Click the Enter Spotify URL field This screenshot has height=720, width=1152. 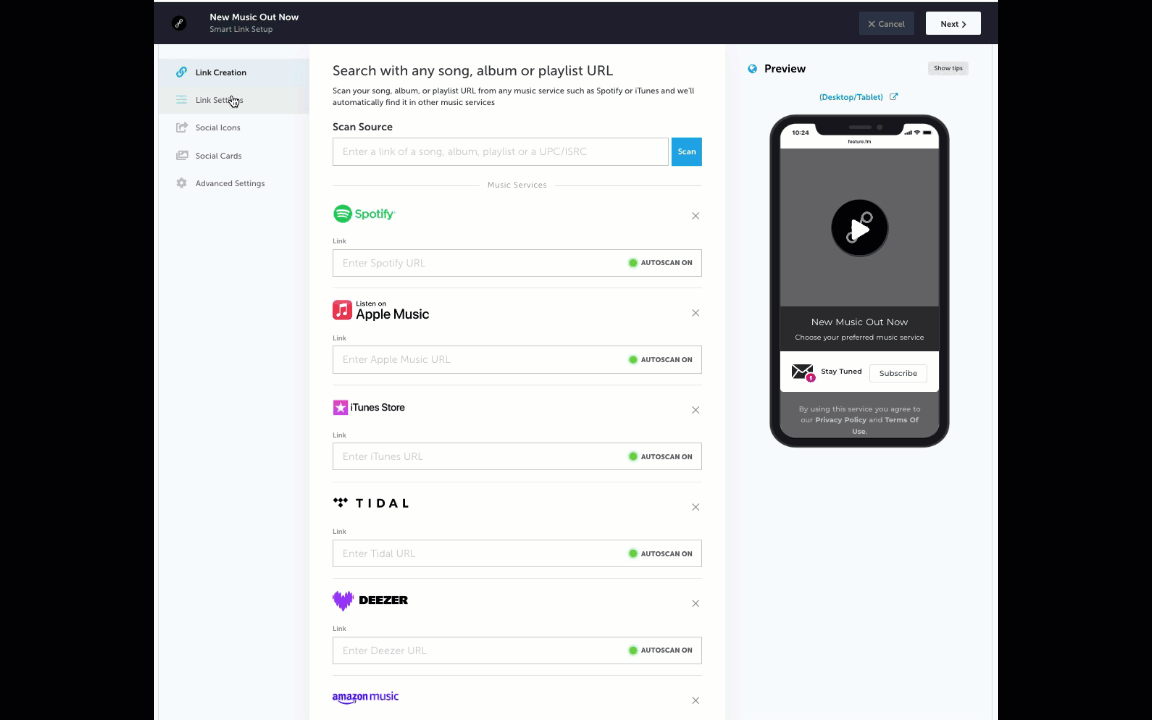click(x=516, y=262)
